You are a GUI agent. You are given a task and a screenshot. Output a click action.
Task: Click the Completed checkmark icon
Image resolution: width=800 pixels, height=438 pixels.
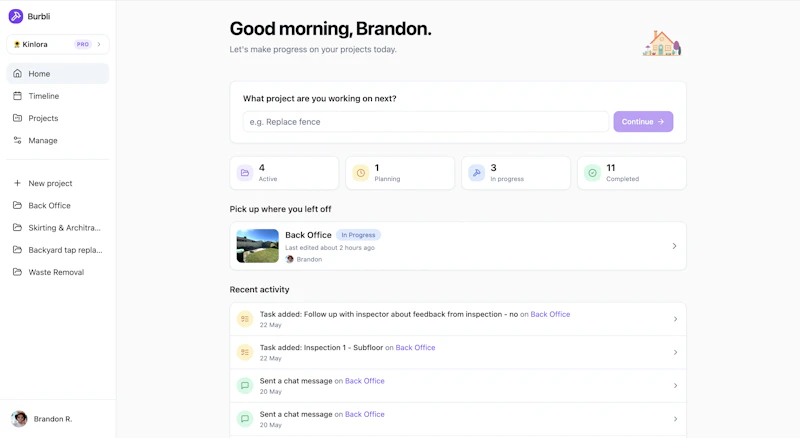[x=592, y=173]
